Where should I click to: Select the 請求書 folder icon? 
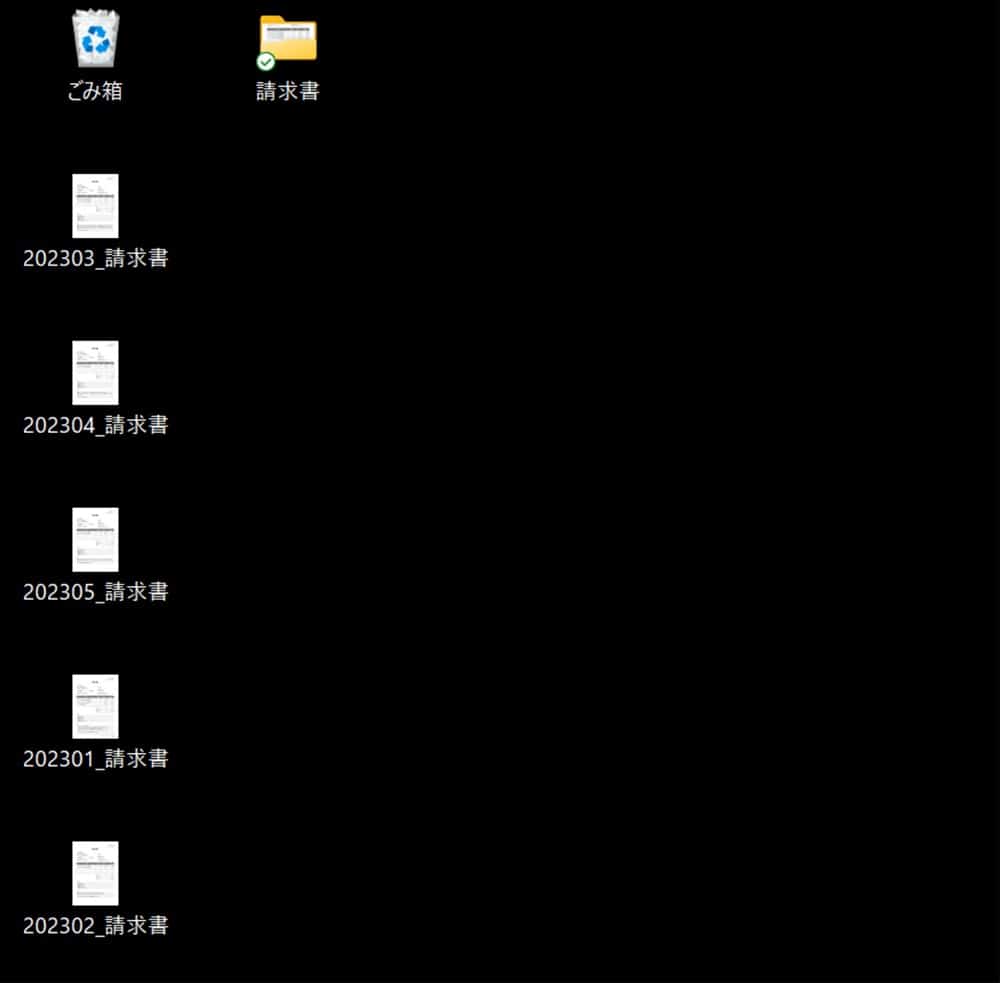287,38
